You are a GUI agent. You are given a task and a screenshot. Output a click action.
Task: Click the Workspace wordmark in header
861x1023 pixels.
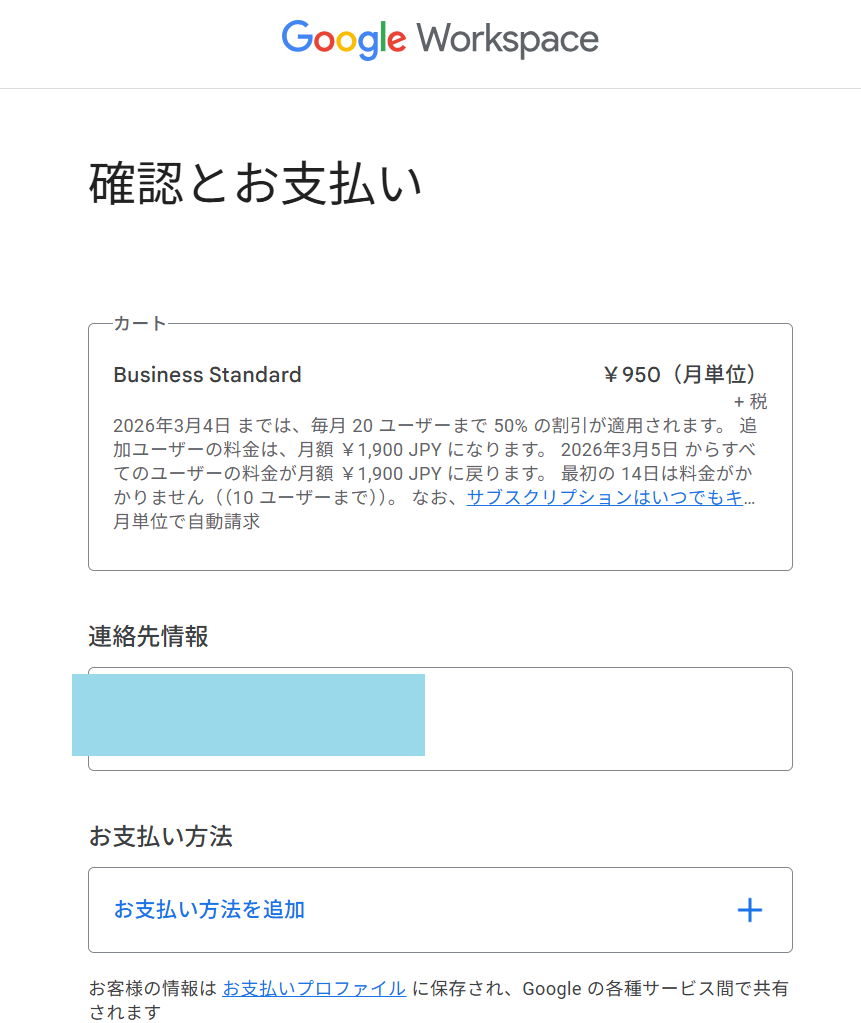click(508, 40)
